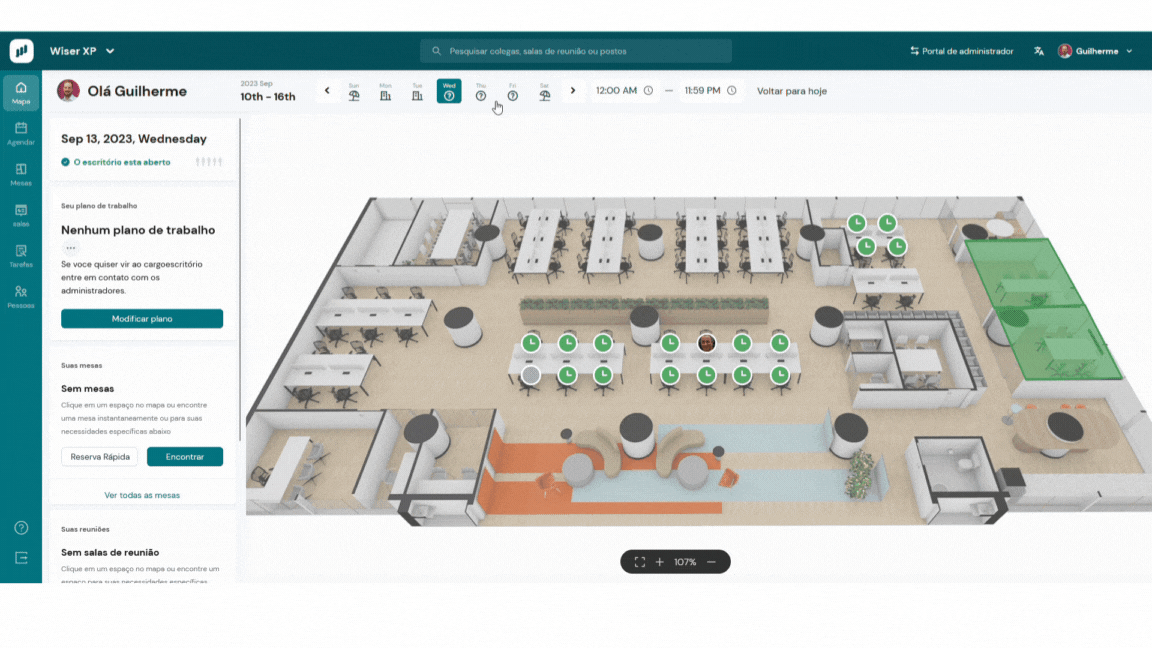This screenshot has width=1152, height=648.
Task: Click the 107% zoom level
Action: 685,562
